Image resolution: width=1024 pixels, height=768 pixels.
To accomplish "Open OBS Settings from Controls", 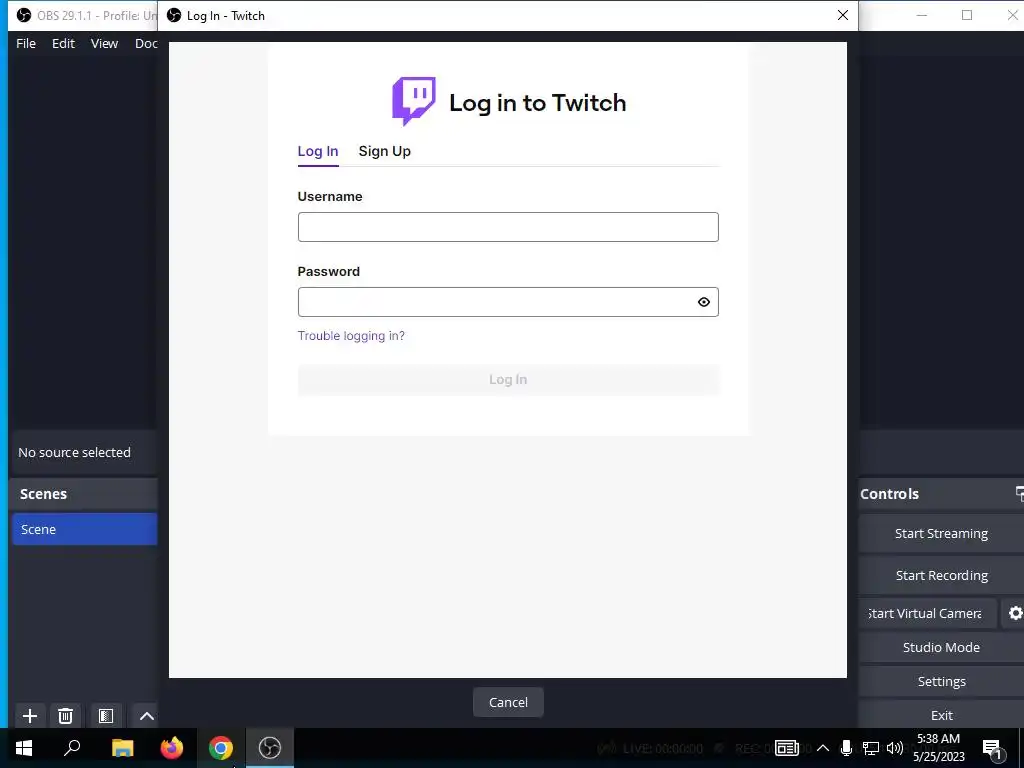I will tap(941, 681).
